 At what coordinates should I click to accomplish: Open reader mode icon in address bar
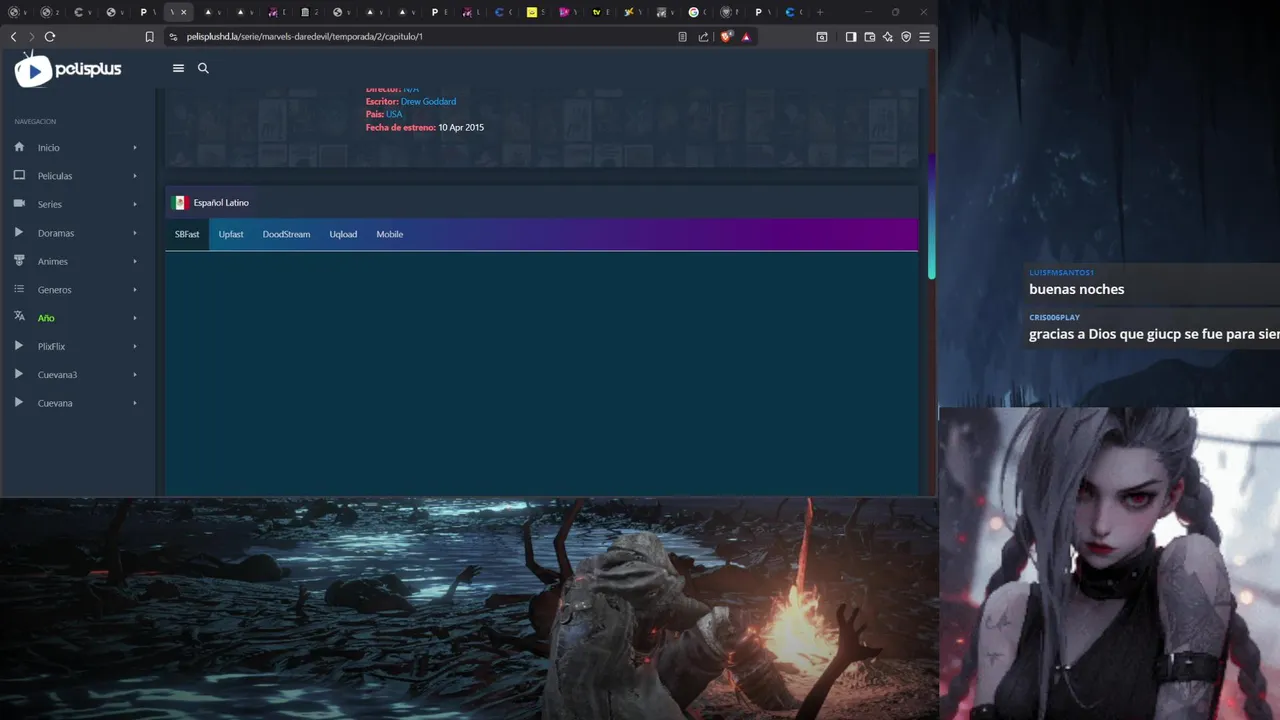682,37
